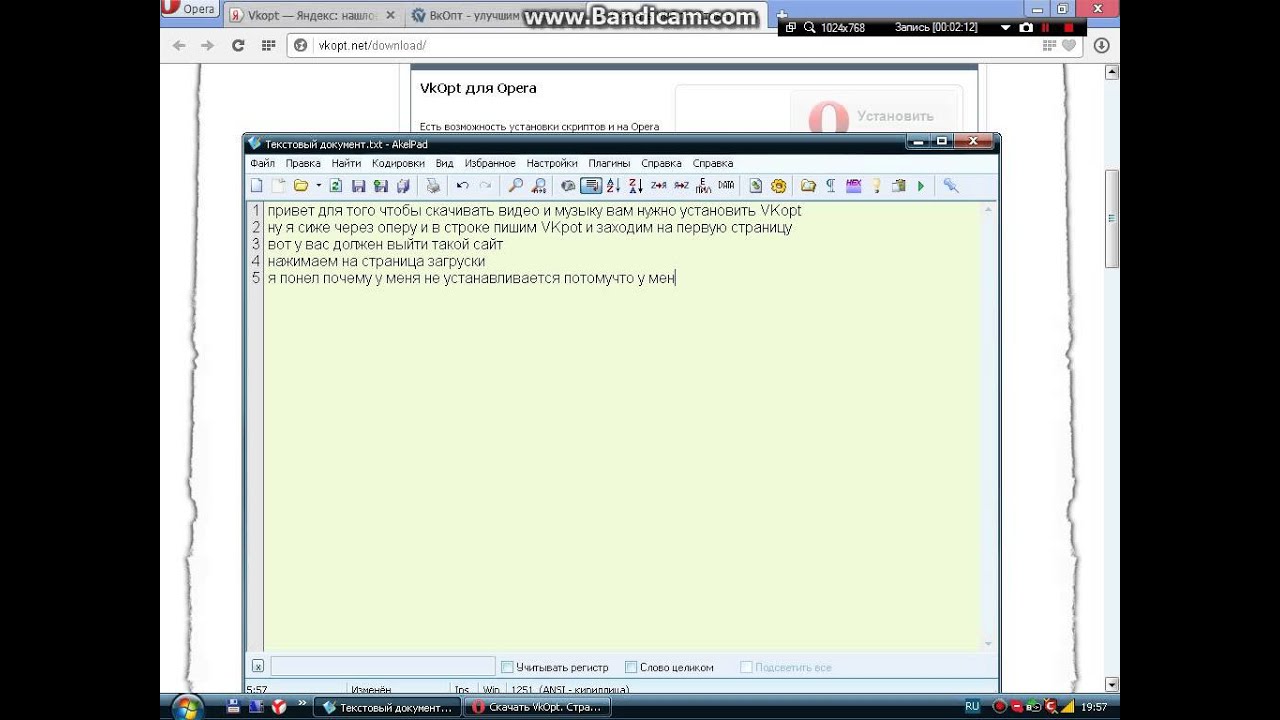Click the heart bookmark icon in Opera

(x=1069, y=45)
